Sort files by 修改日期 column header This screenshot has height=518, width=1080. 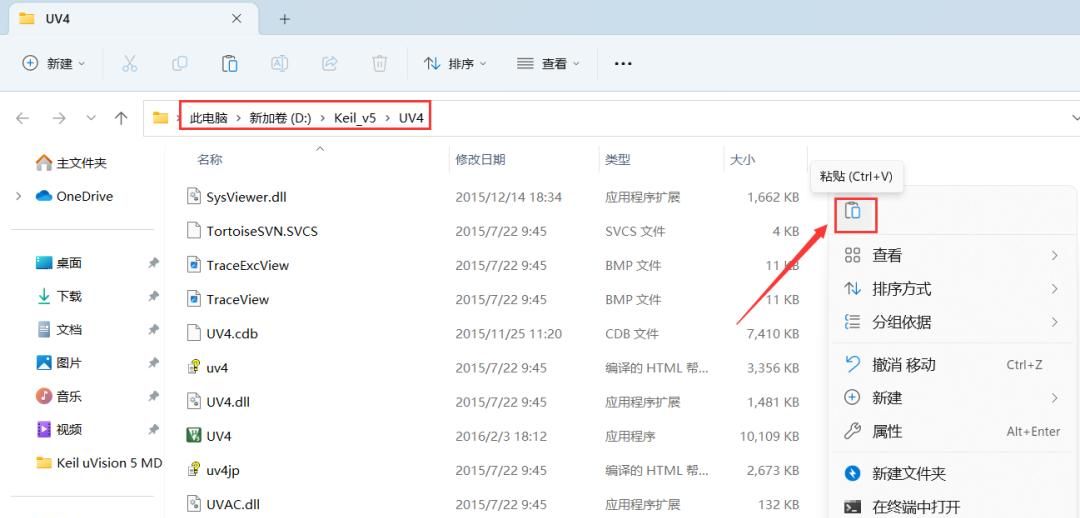[x=480, y=159]
